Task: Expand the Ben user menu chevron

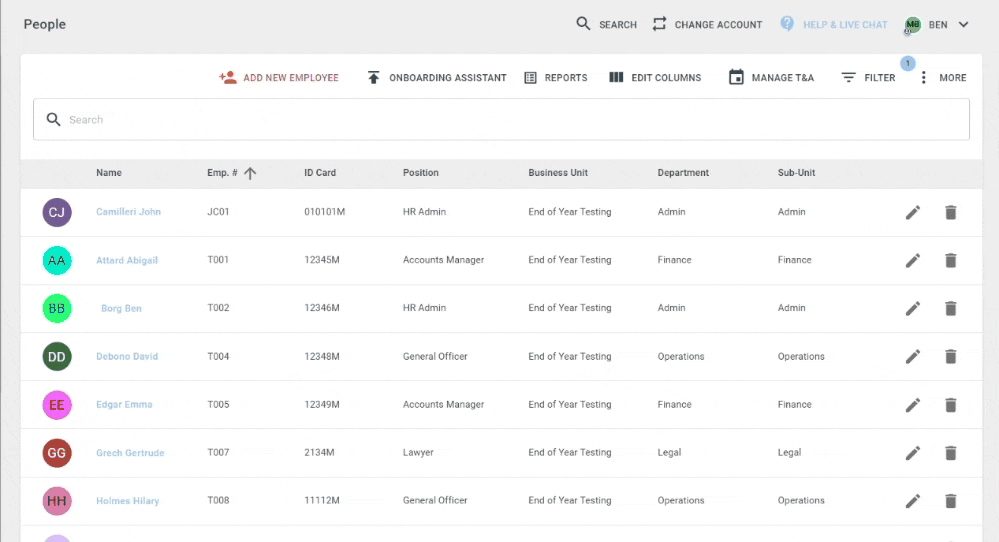Action: [963, 24]
